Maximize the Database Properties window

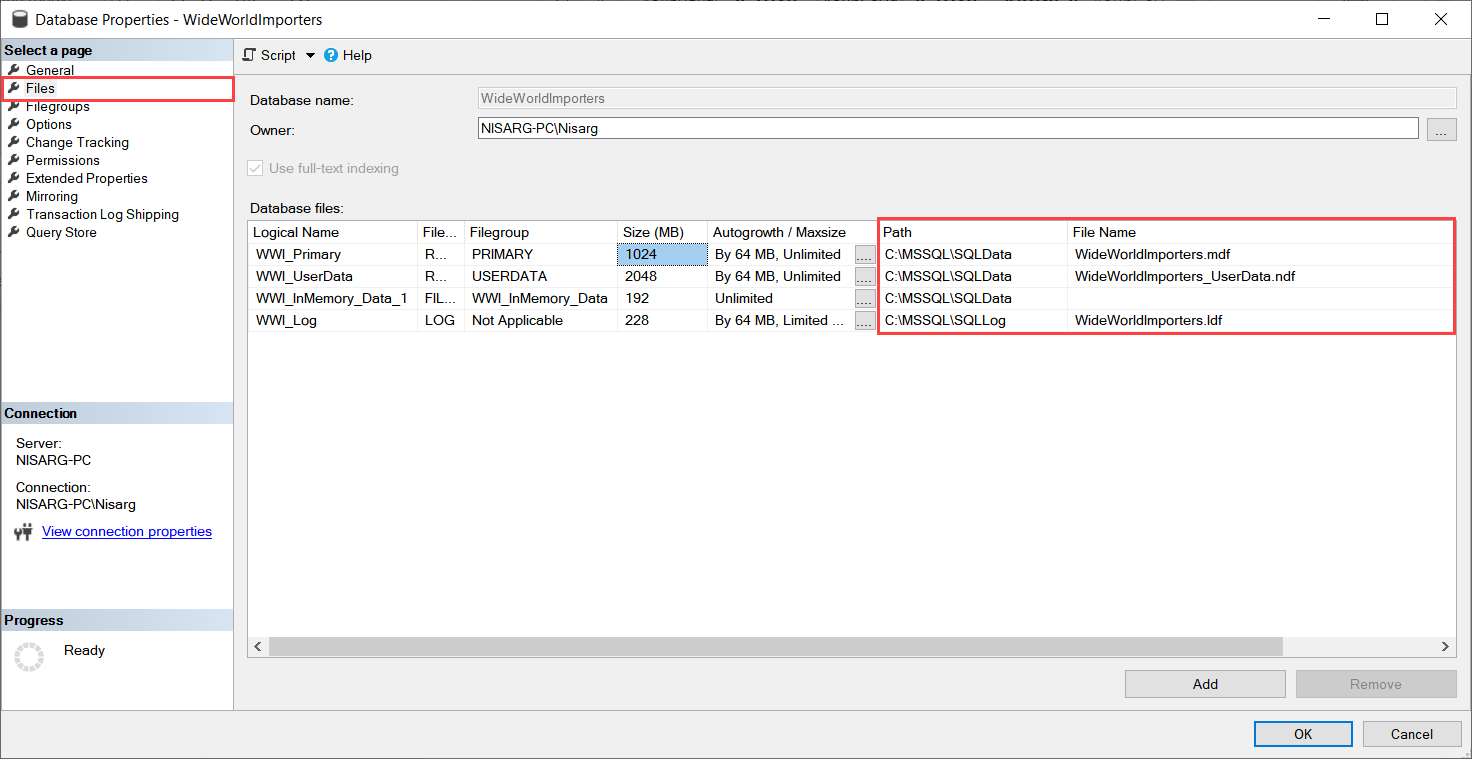1382,19
